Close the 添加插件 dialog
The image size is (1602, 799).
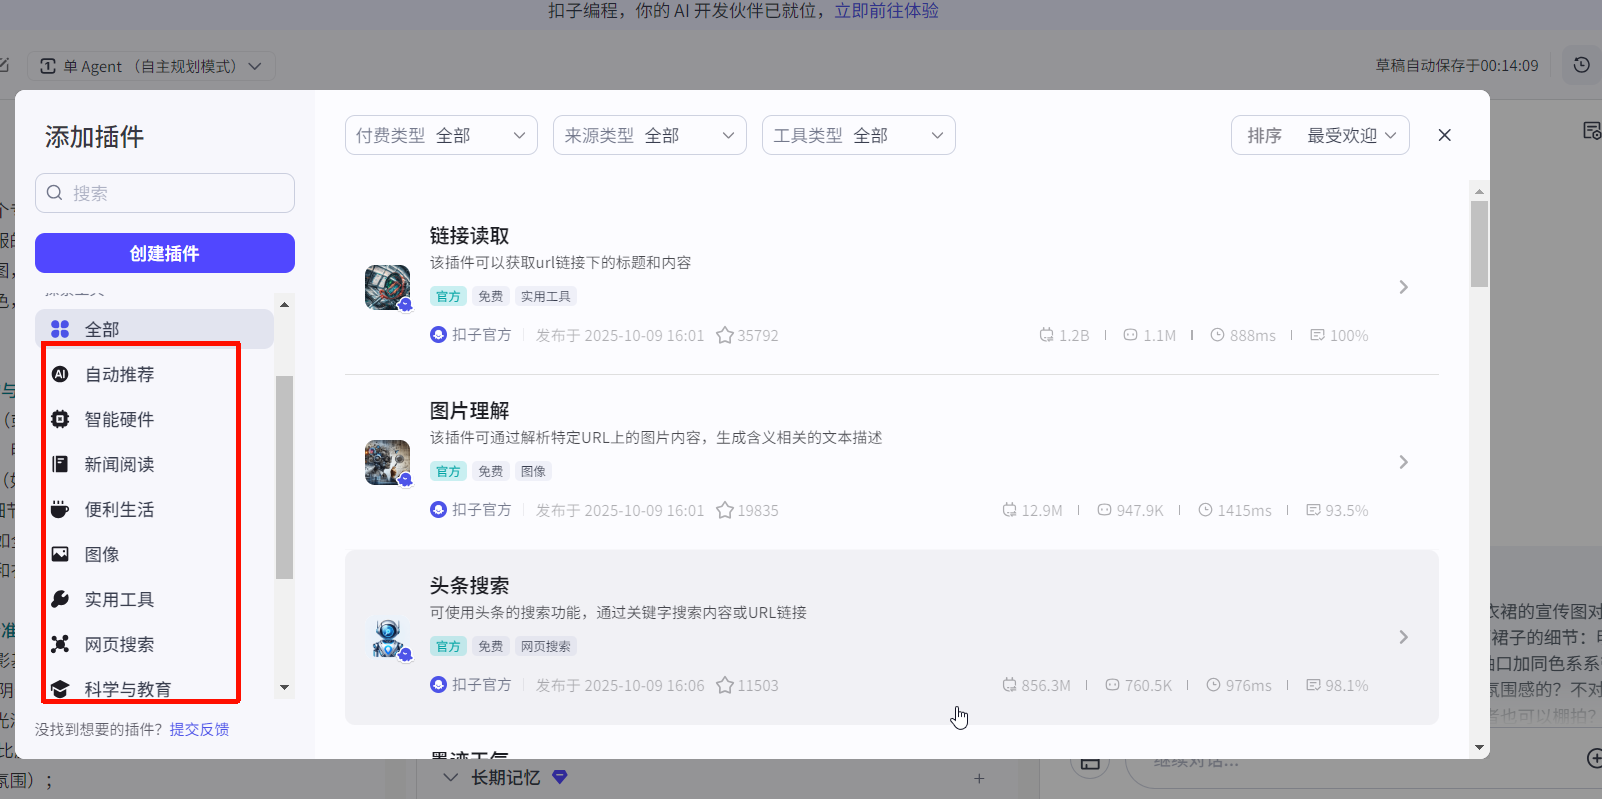click(1444, 135)
